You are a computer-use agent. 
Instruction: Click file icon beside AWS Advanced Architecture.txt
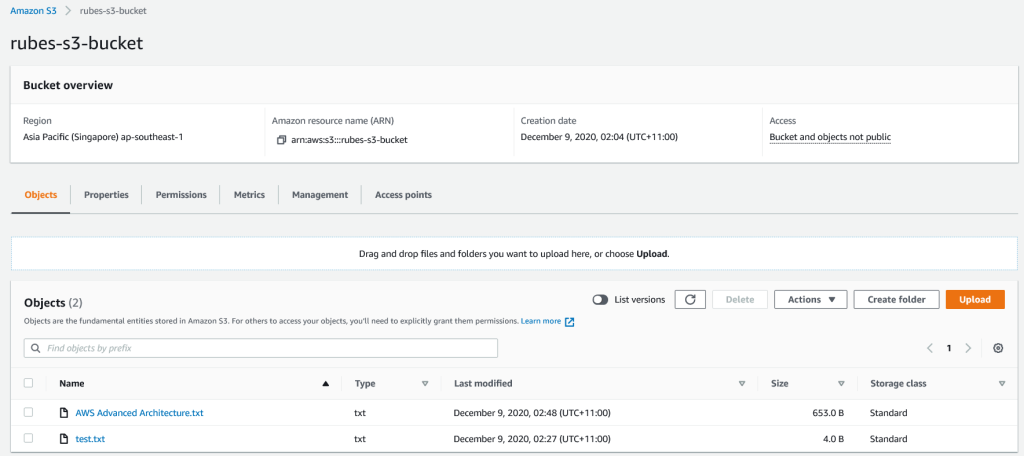click(x=65, y=412)
